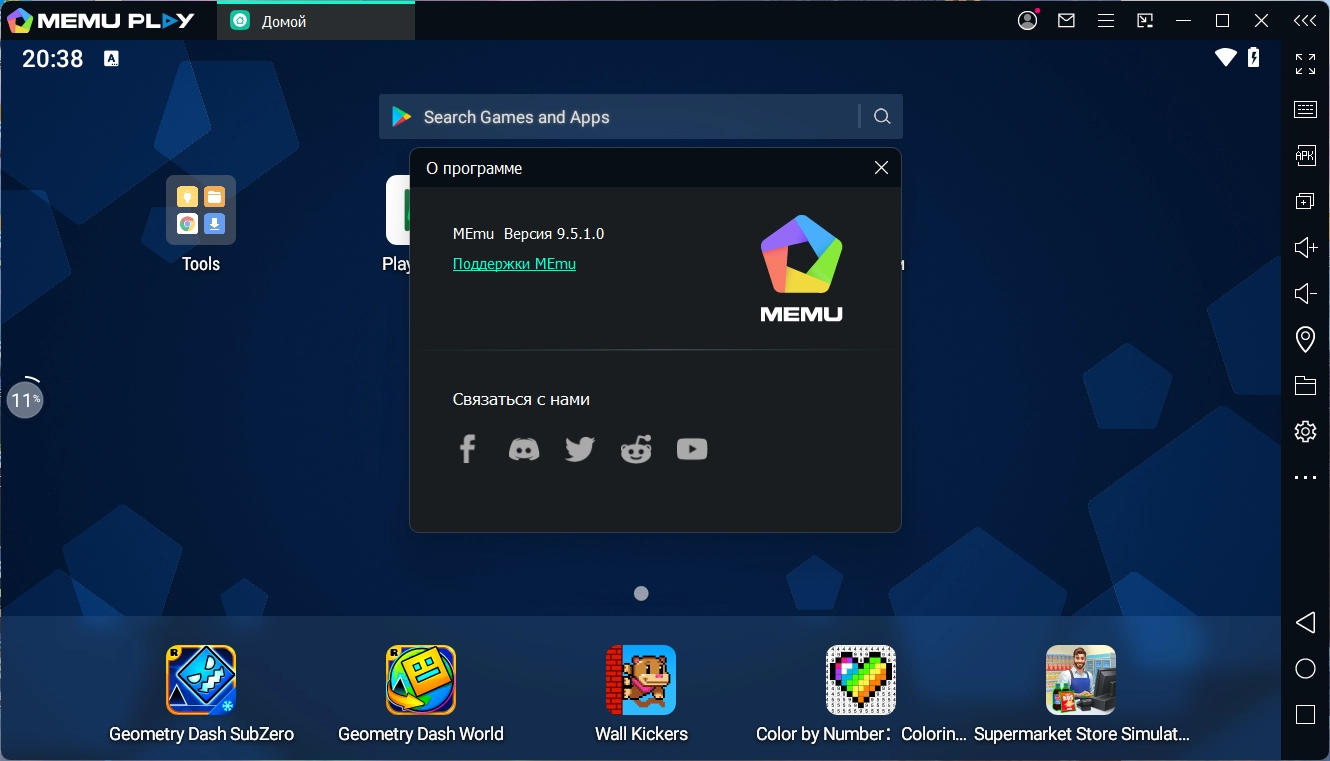Click the 20:38 clock in the status bar
Screen dimensions: 1330x761
pos(53,59)
